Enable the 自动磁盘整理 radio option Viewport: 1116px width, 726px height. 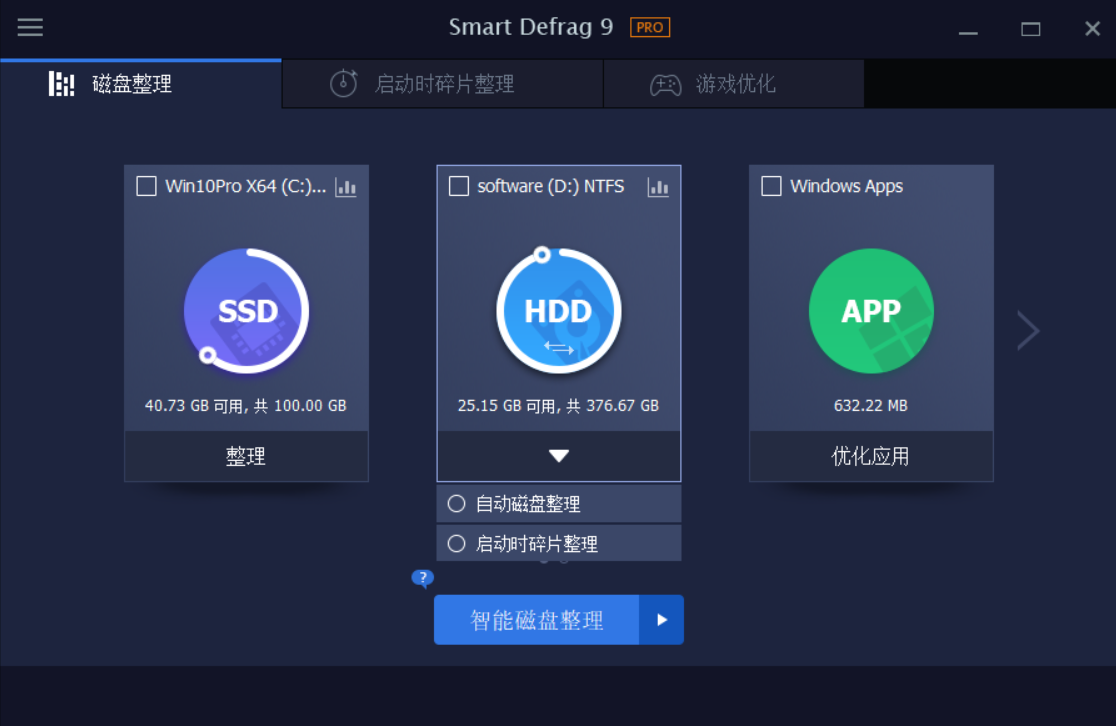pos(457,503)
